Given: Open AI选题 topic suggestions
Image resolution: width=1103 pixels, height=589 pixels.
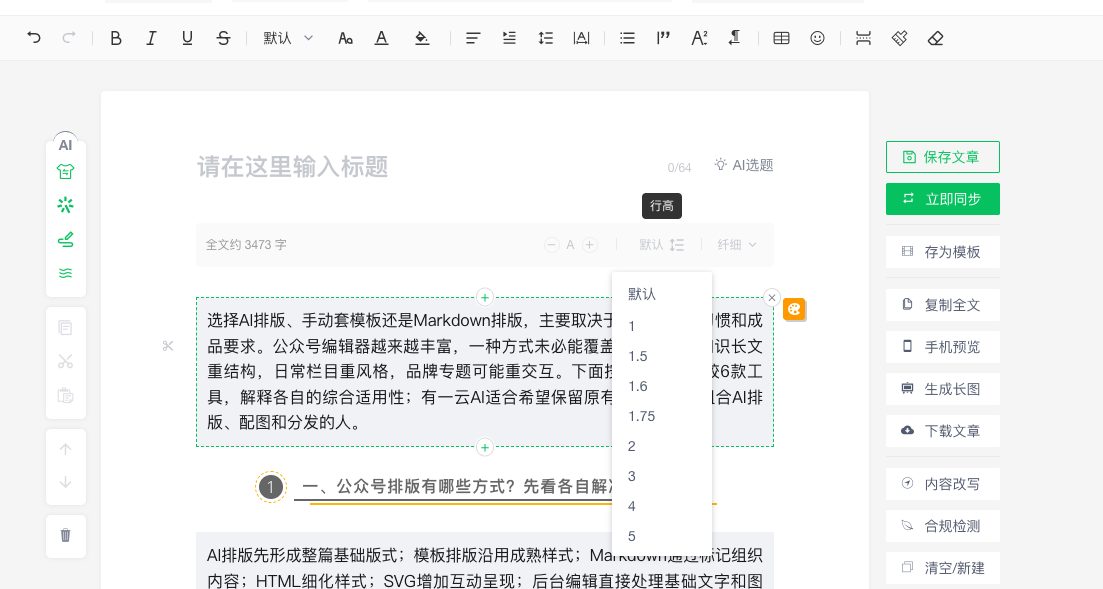Looking at the screenshot, I should coord(744,165).
